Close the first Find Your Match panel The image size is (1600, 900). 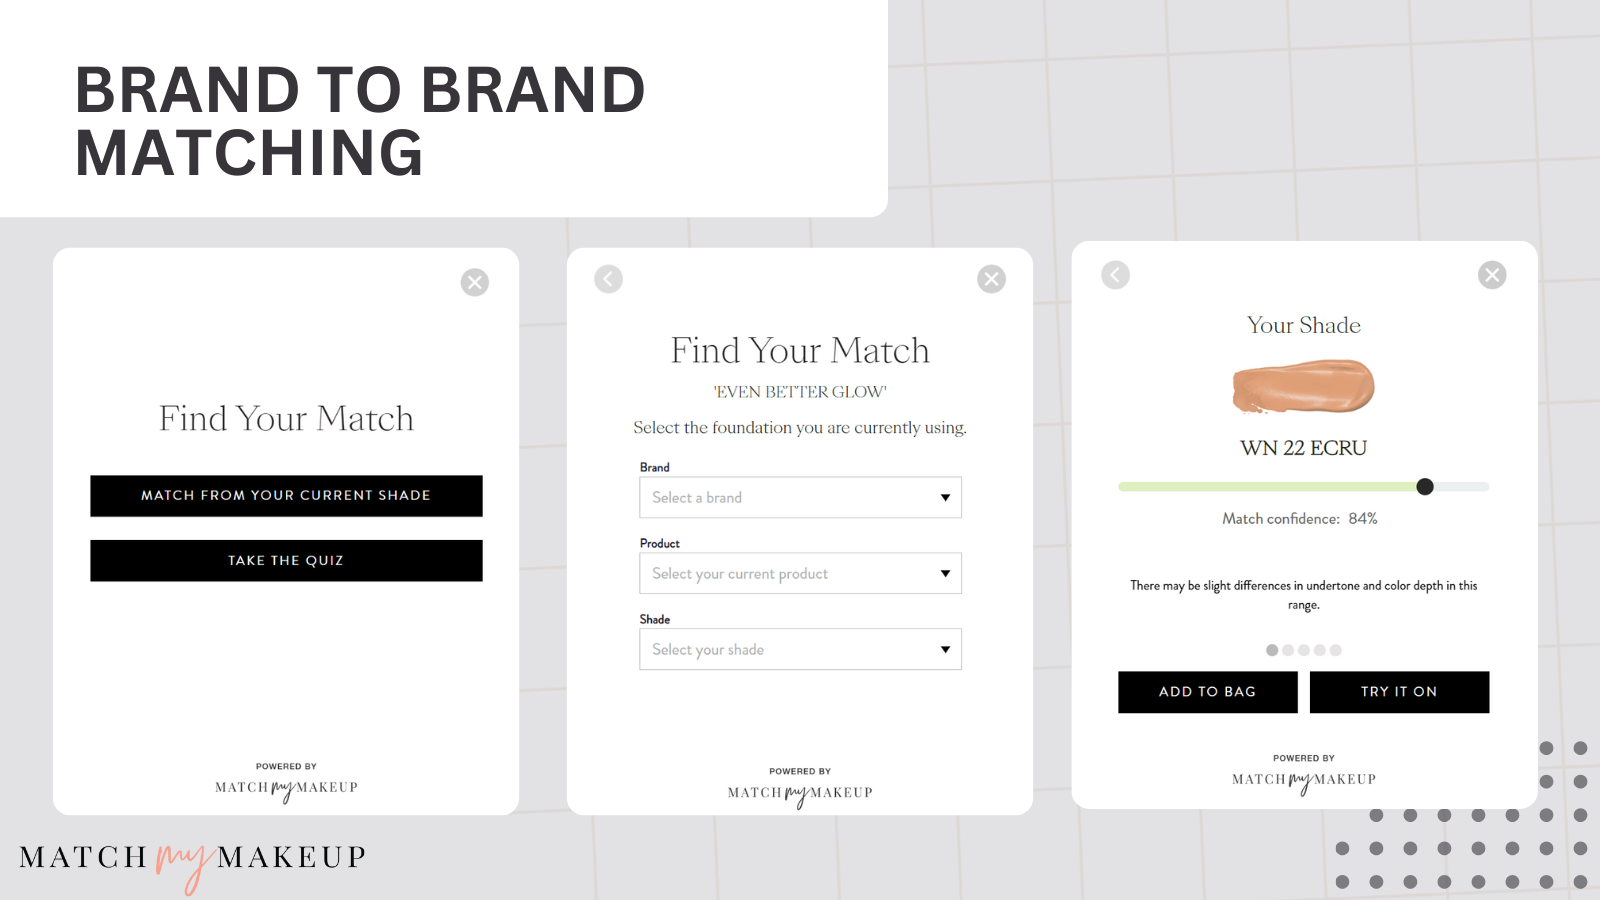pyautogui.click(x=475, y=282)
